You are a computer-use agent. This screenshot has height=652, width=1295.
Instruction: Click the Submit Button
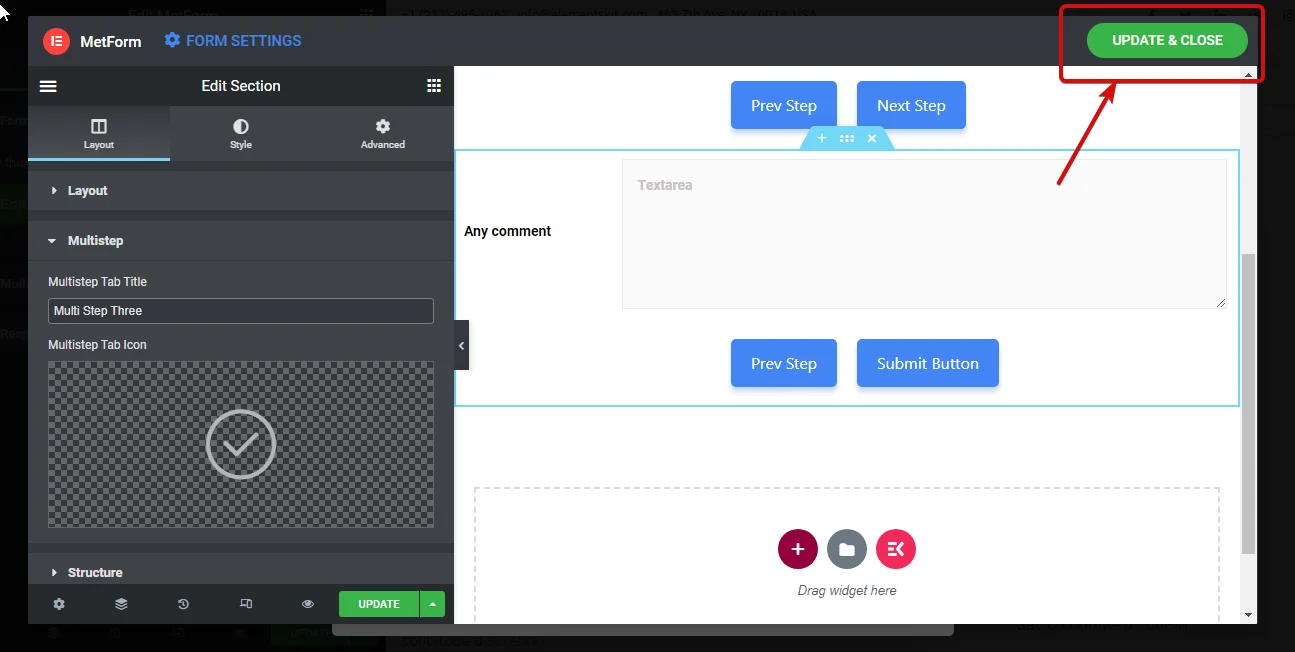(x=928, y=363)
